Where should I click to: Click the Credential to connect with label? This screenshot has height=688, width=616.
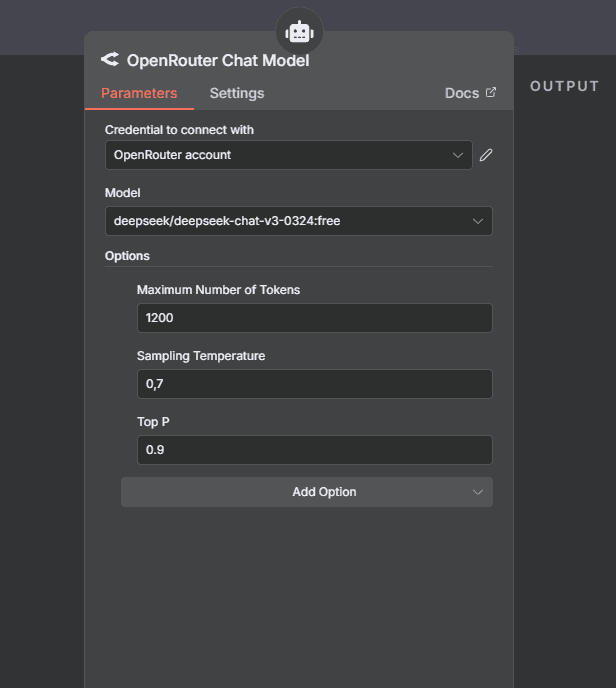pyautogui.click(x=179, y=130)
